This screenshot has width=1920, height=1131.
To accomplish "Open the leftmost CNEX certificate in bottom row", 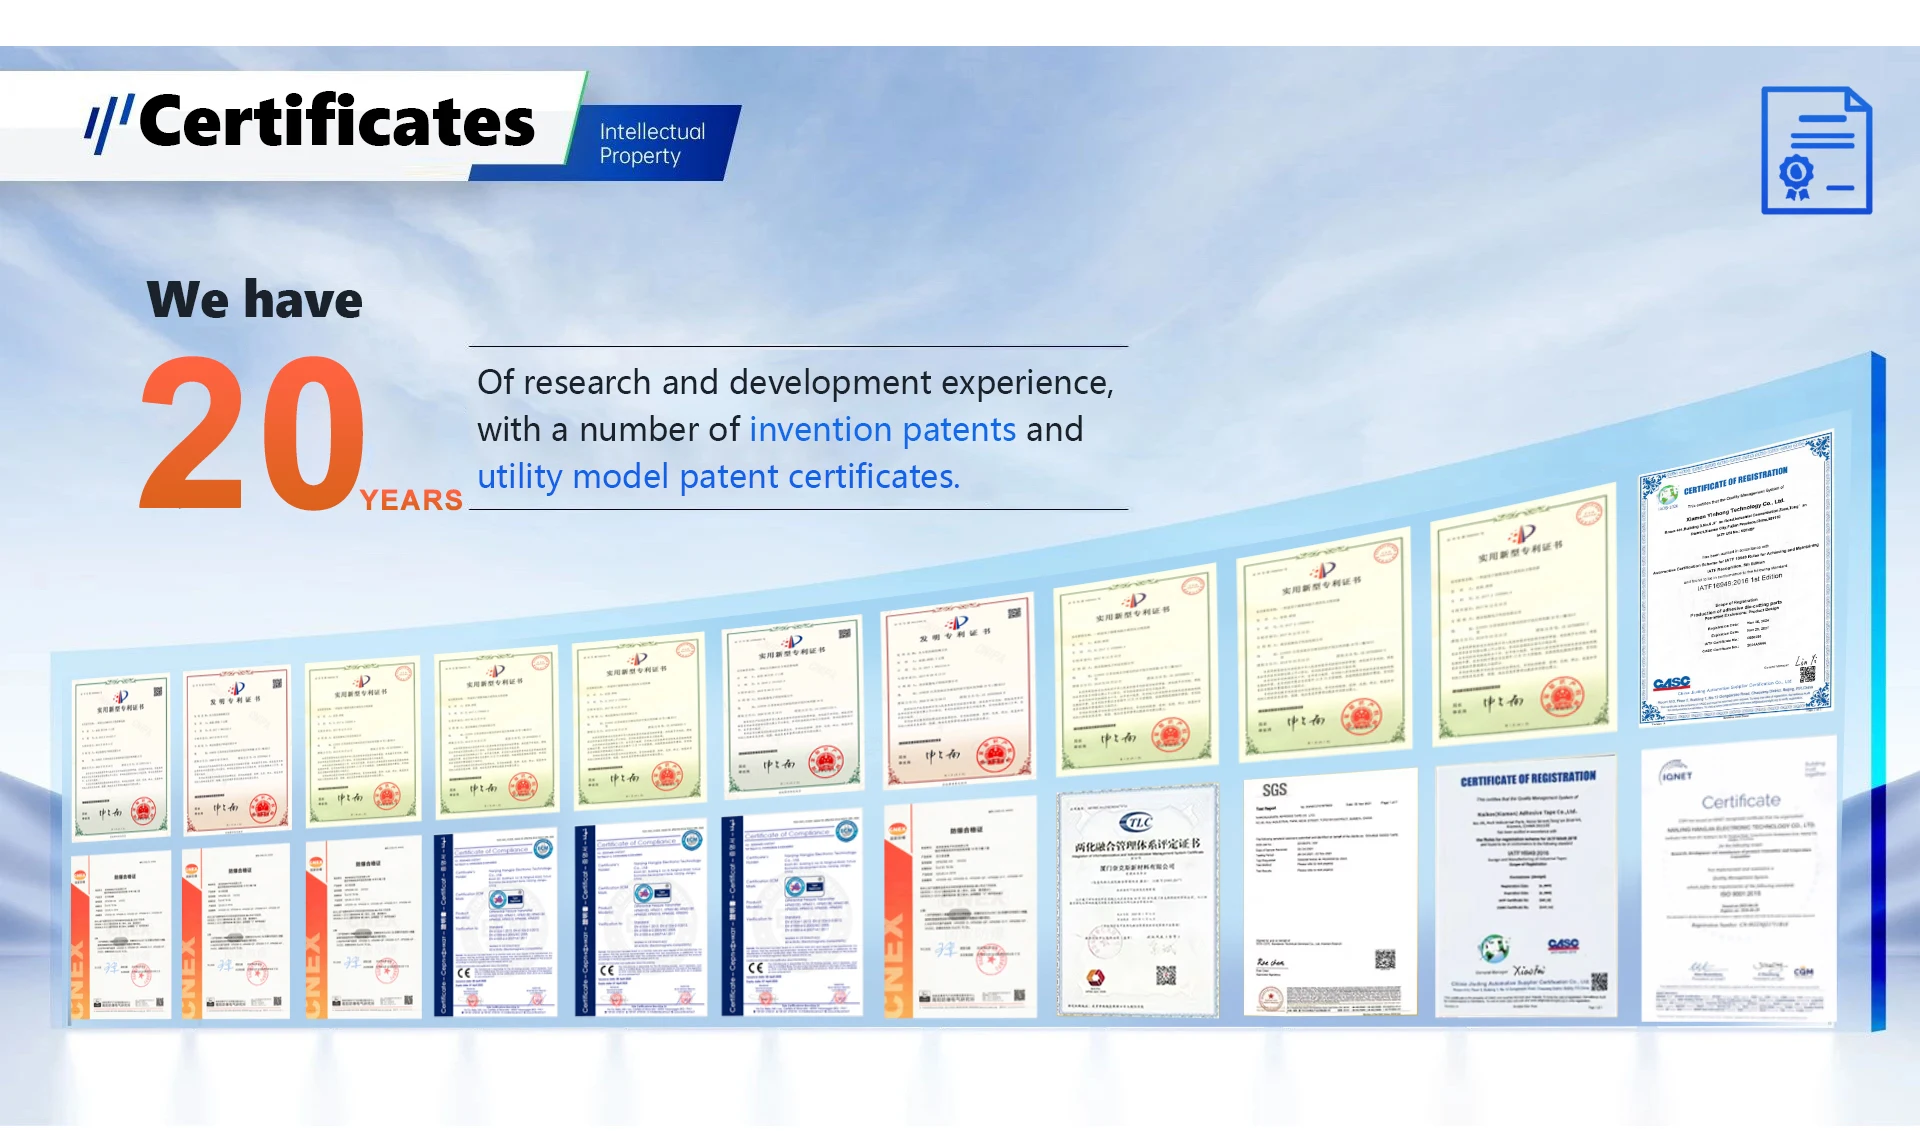I will 121,937.
